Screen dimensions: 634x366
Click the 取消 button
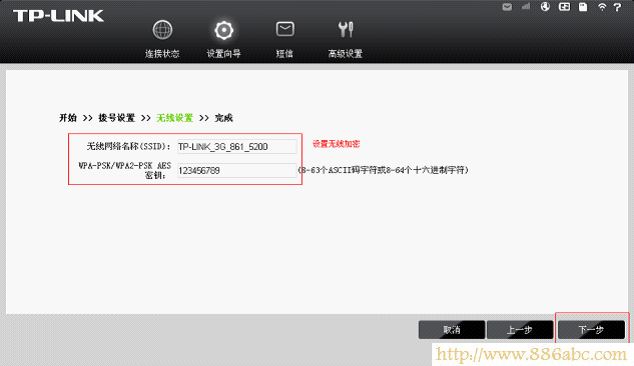(x=452, y=330)
